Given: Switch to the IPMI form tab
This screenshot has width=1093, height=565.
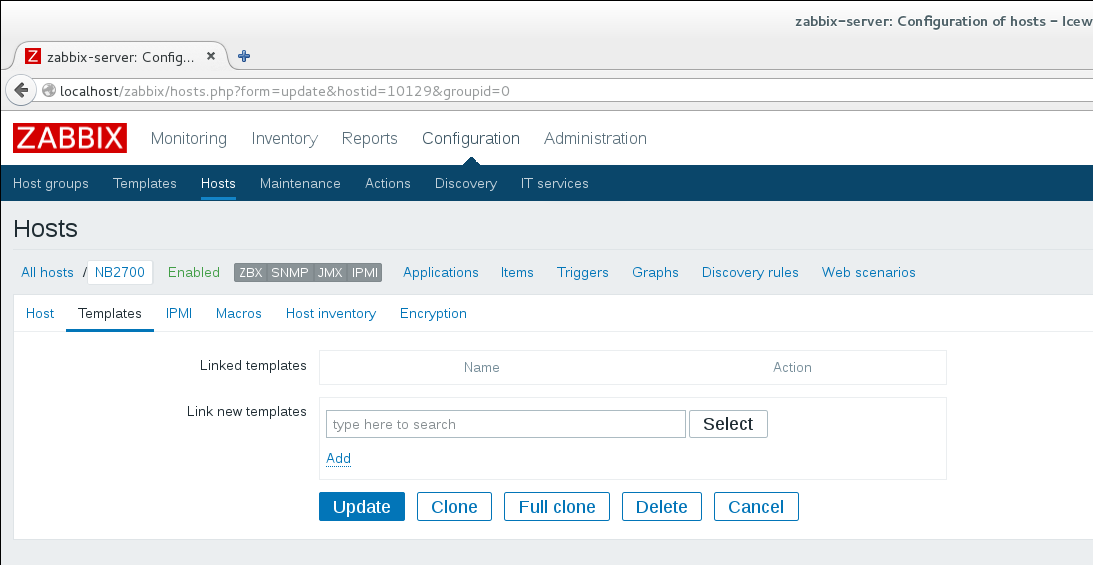Looking at the screenshot, I should tap(179, 314).
